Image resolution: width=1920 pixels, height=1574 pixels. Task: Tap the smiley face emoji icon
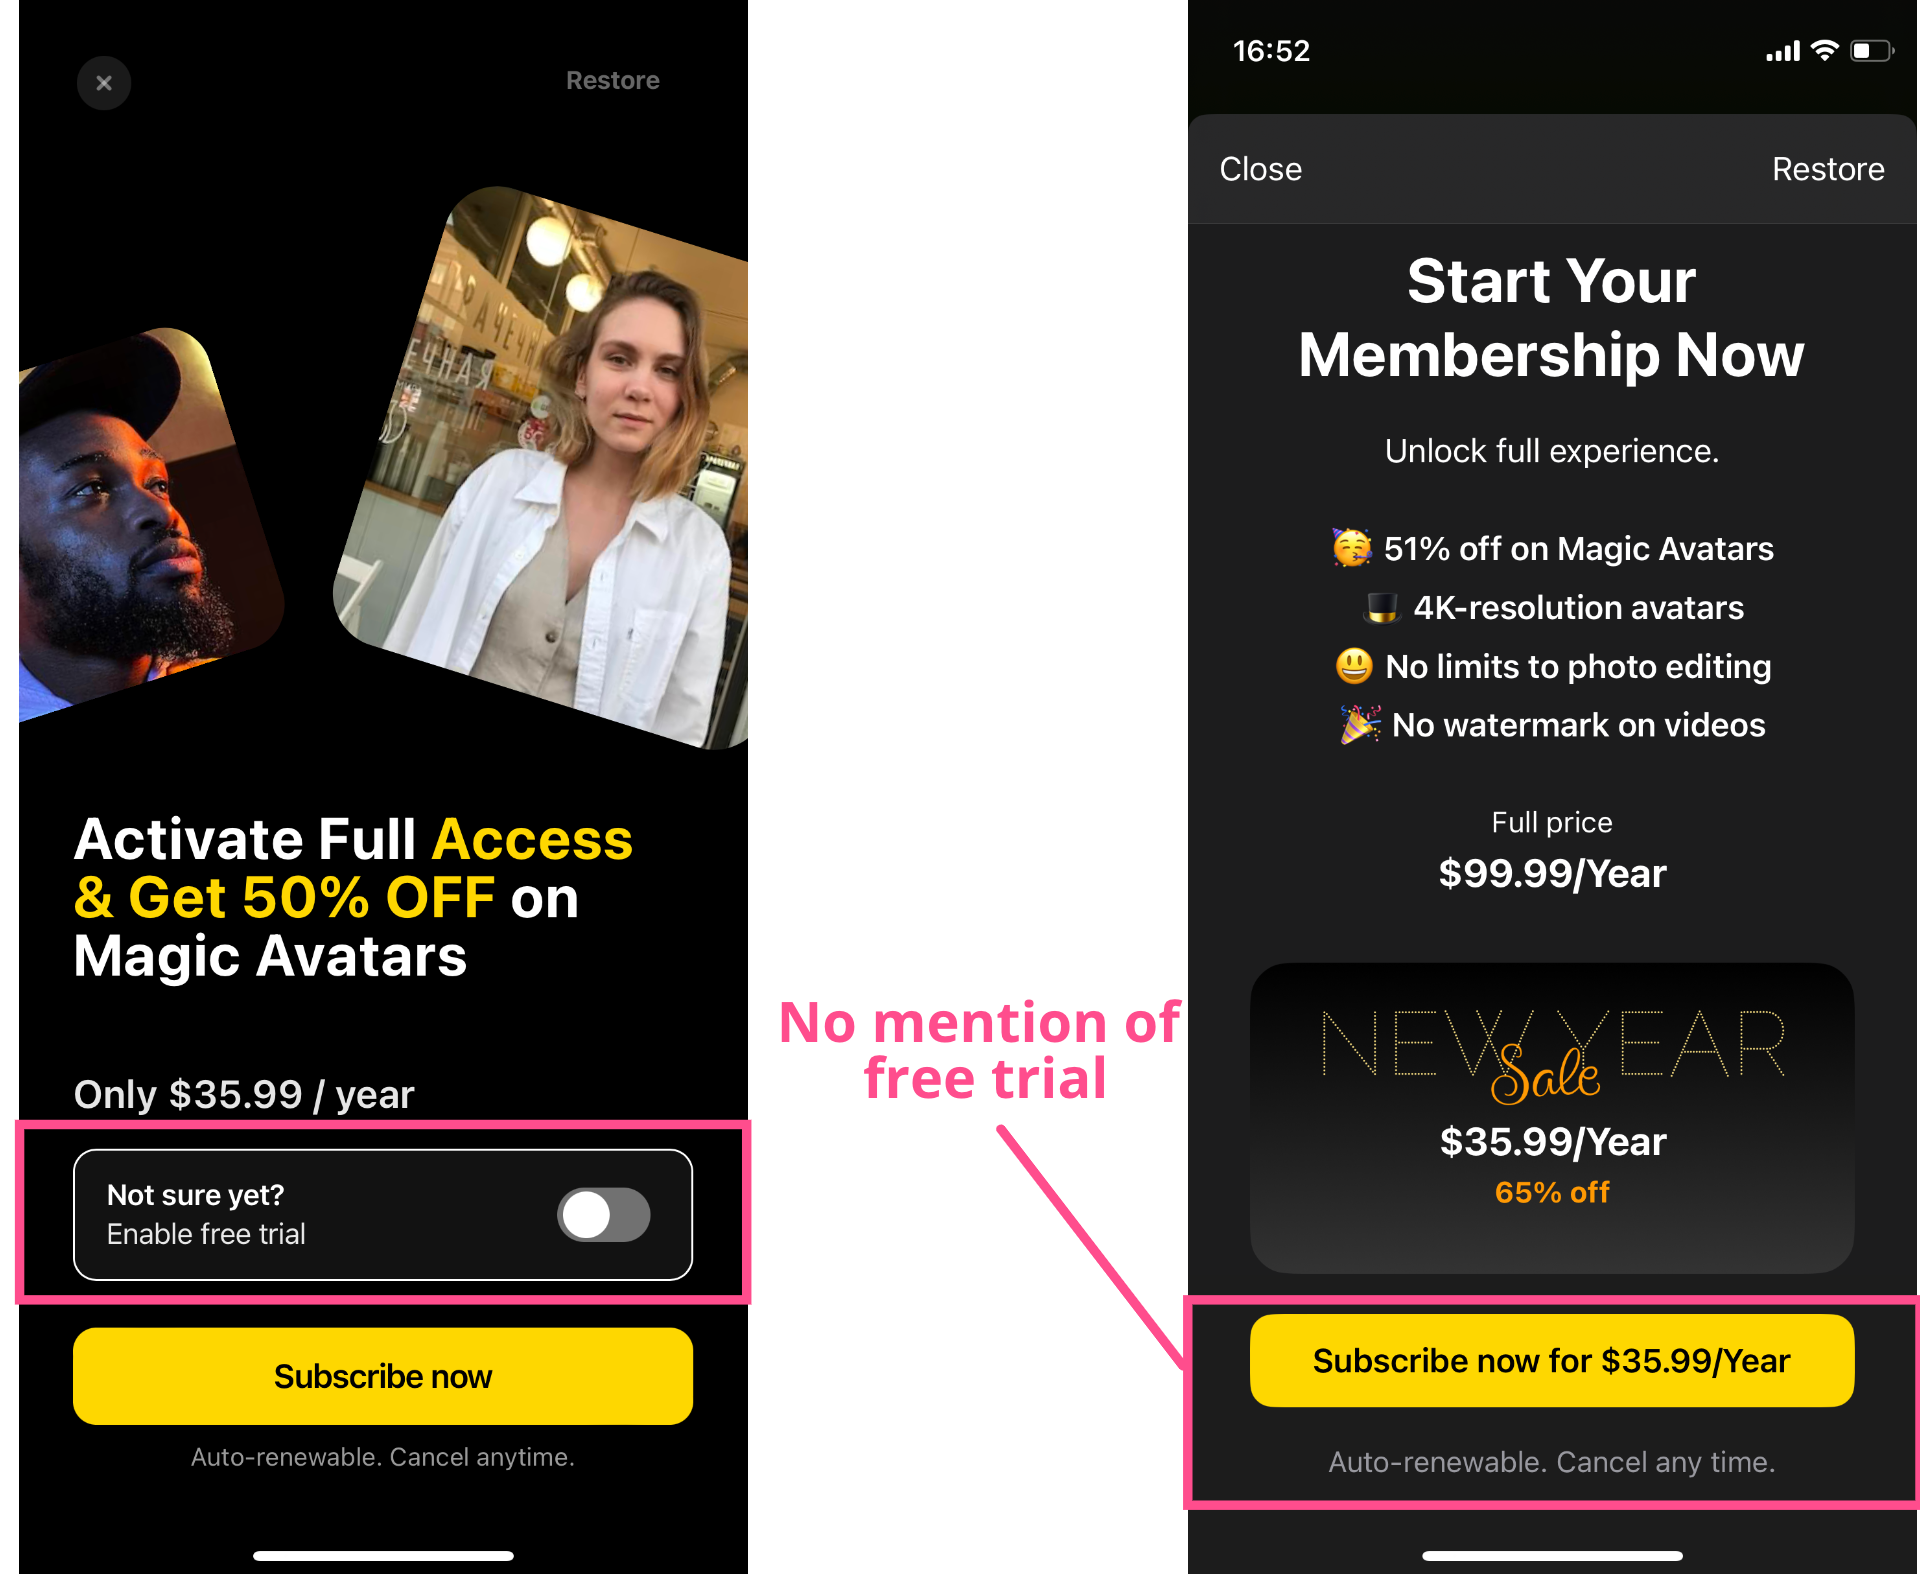pos(1354,666)
